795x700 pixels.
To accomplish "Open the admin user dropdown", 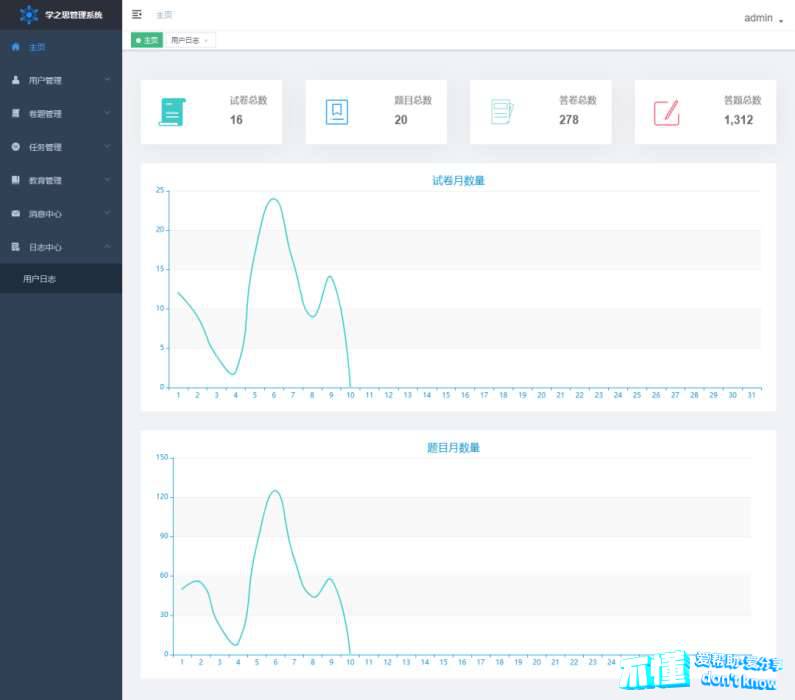I will click(763, 18).
